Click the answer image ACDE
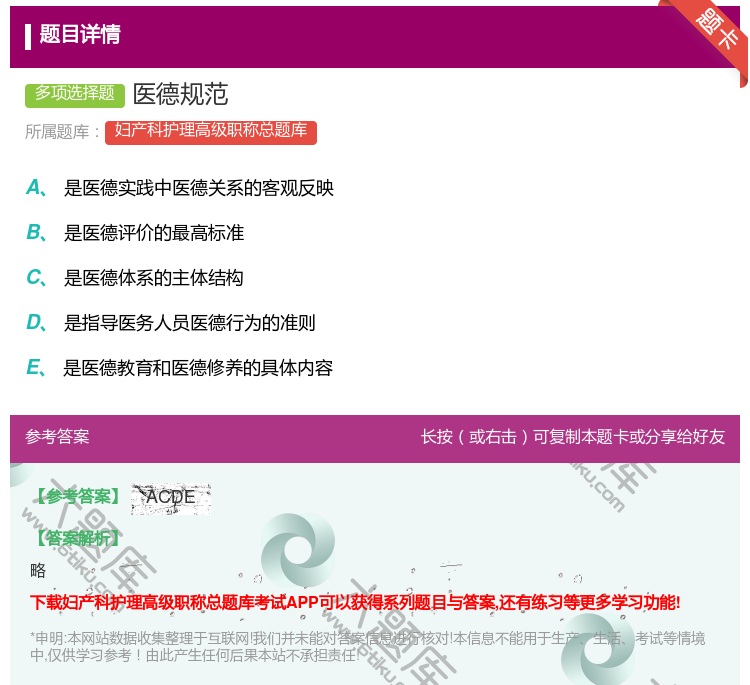The image size is (750, 685). (171, 499)
